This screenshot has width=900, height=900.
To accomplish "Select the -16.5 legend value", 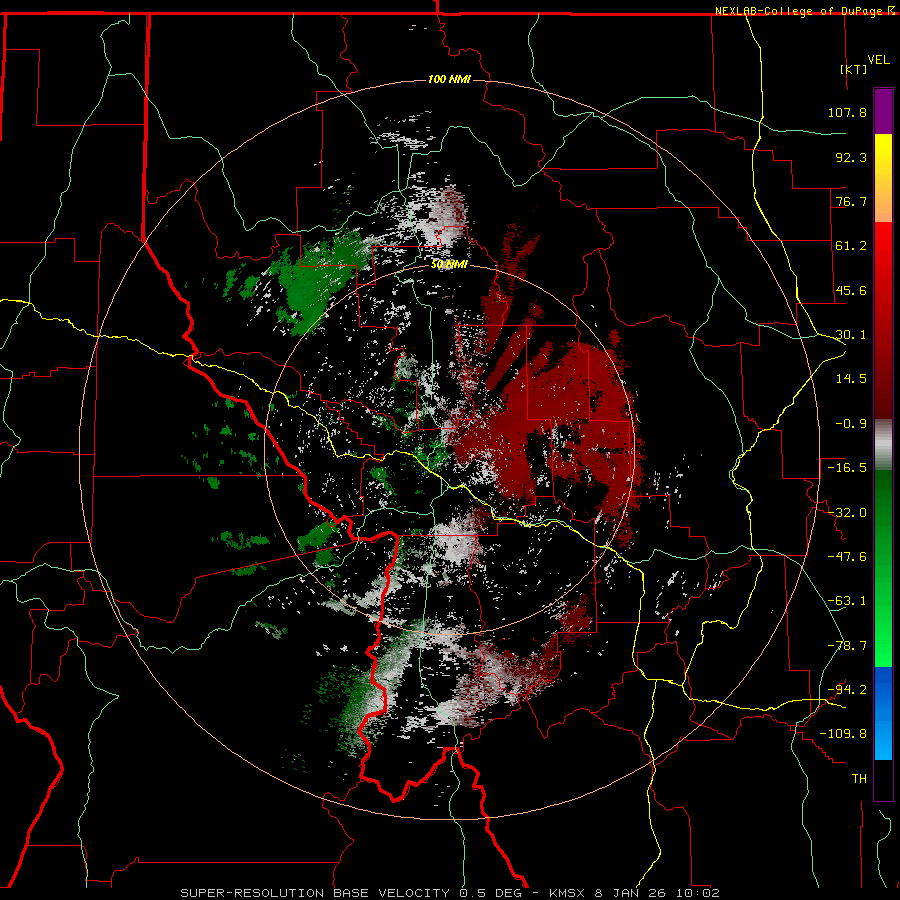I will pyautogui.click(x=847, y=468).
